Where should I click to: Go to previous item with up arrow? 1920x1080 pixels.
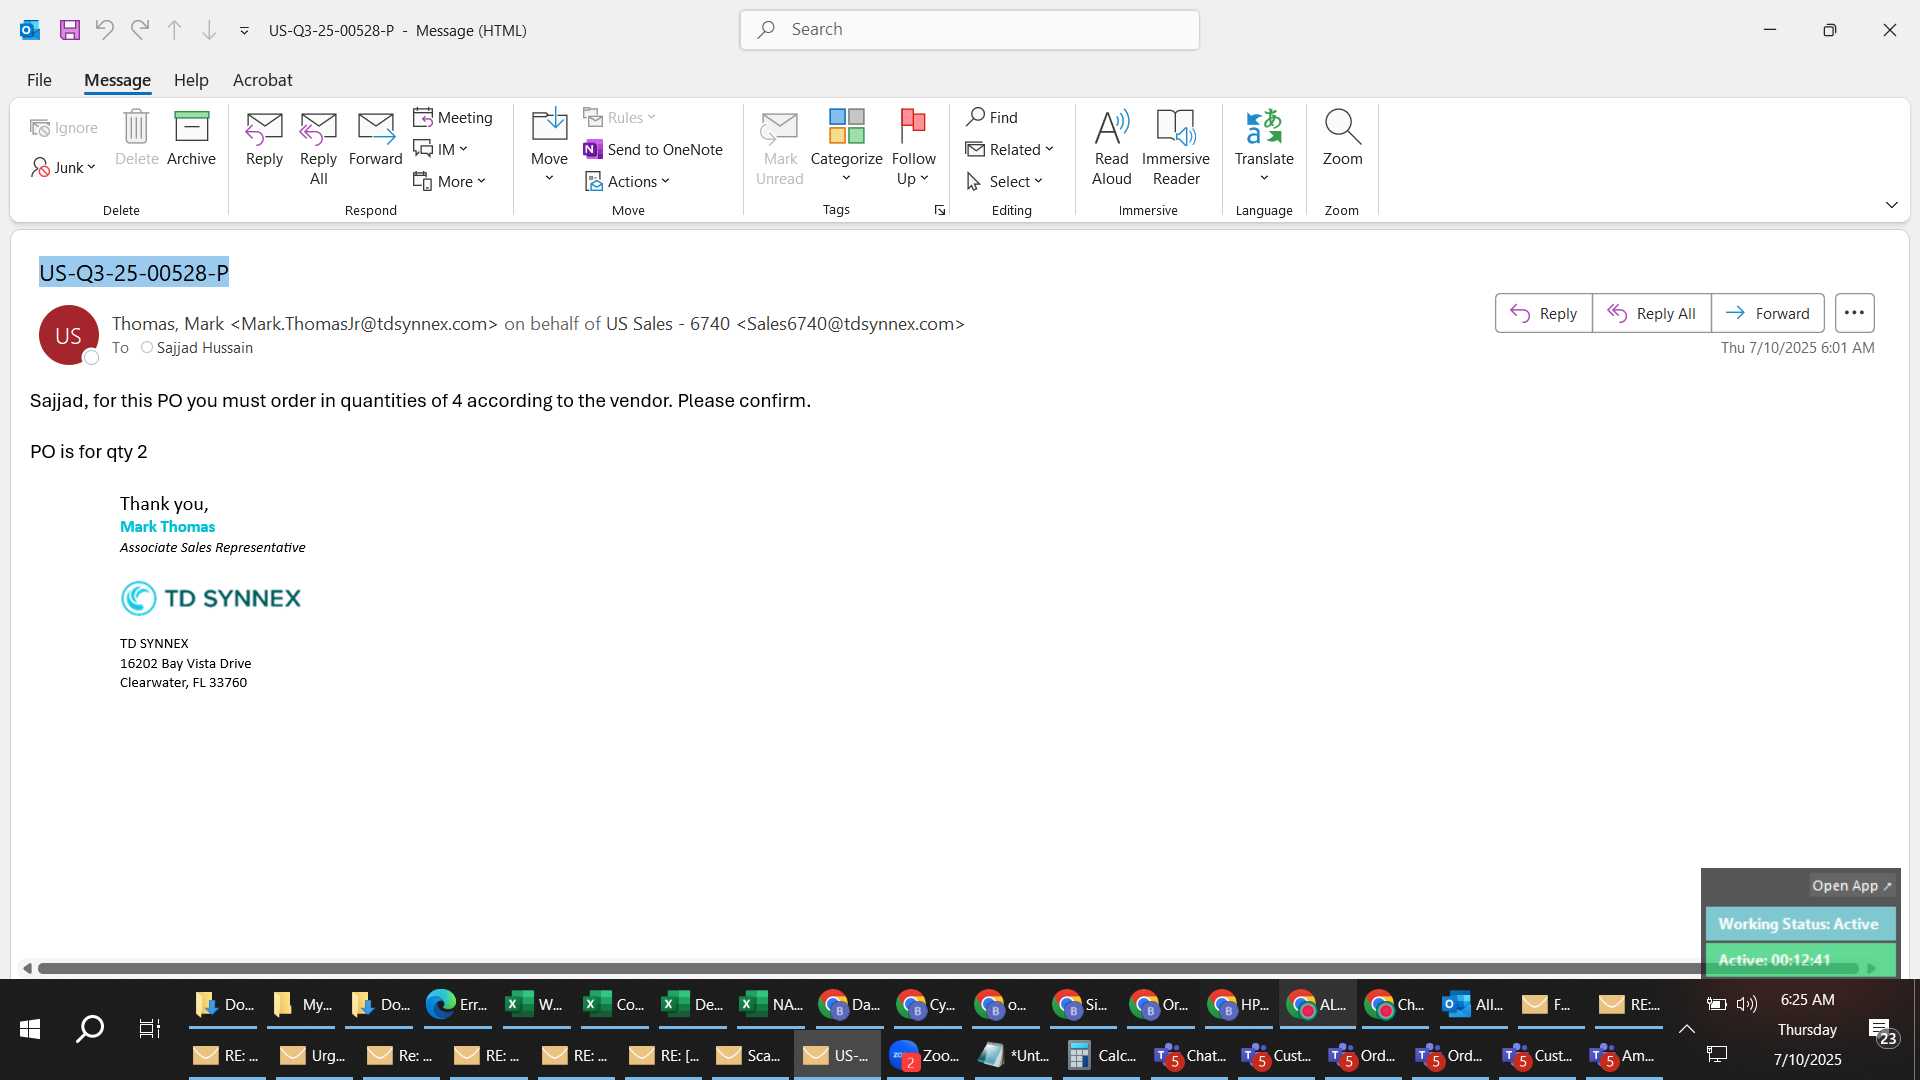click(x=174, y=30)
